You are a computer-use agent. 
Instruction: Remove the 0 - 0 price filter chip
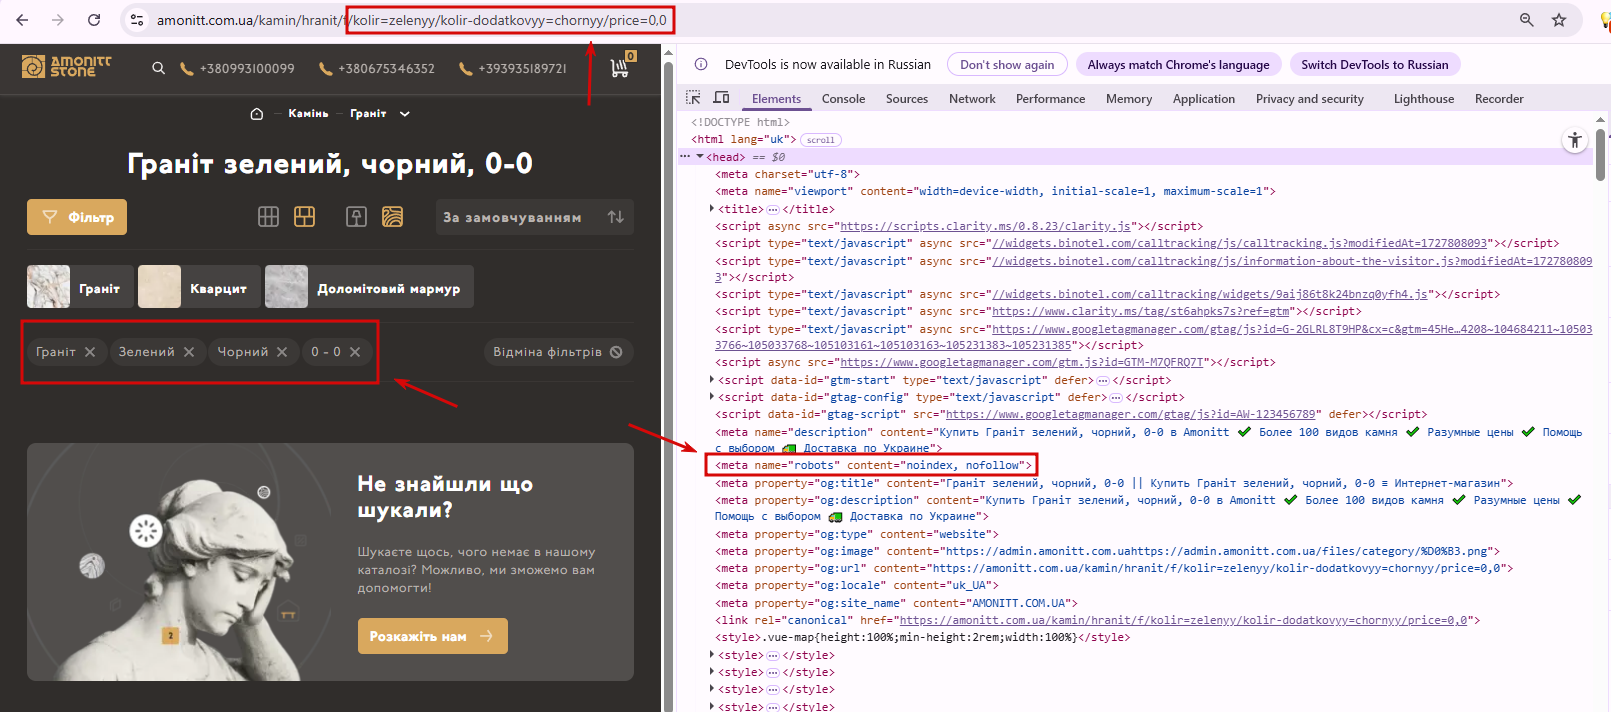click(x=355, y=352)
